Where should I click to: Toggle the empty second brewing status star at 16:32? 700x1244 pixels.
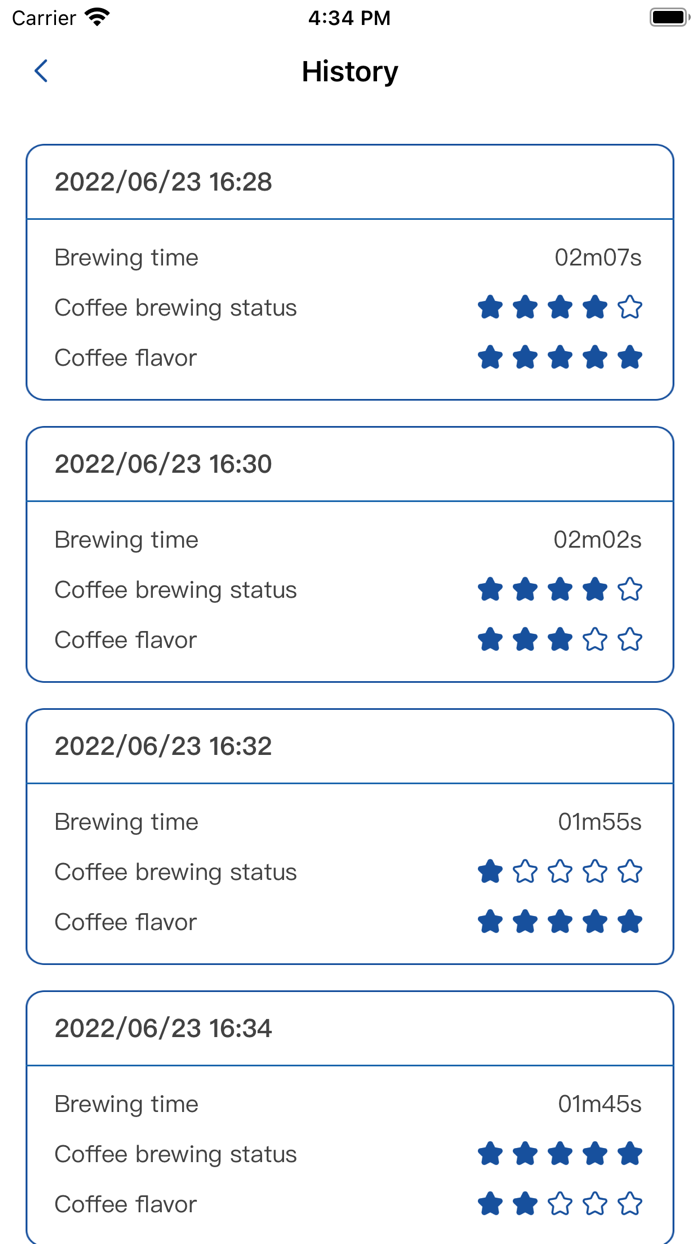(x=525, y=871)
